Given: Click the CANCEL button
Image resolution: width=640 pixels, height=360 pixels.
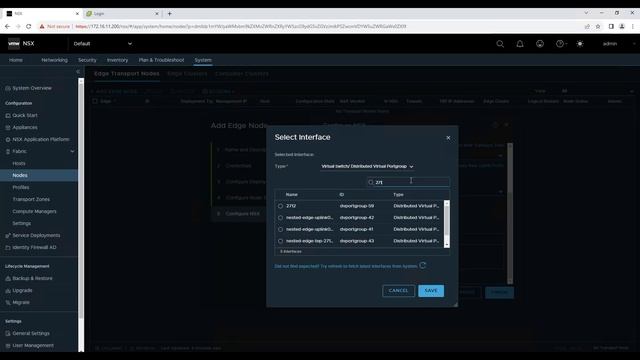Looking at the screenshot, I should pyautogui.click(x=398, y=291).
